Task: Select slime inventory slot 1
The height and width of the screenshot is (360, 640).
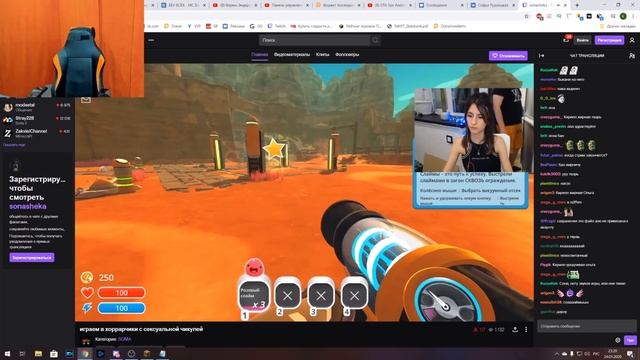Action: click(x=253, y=295)
